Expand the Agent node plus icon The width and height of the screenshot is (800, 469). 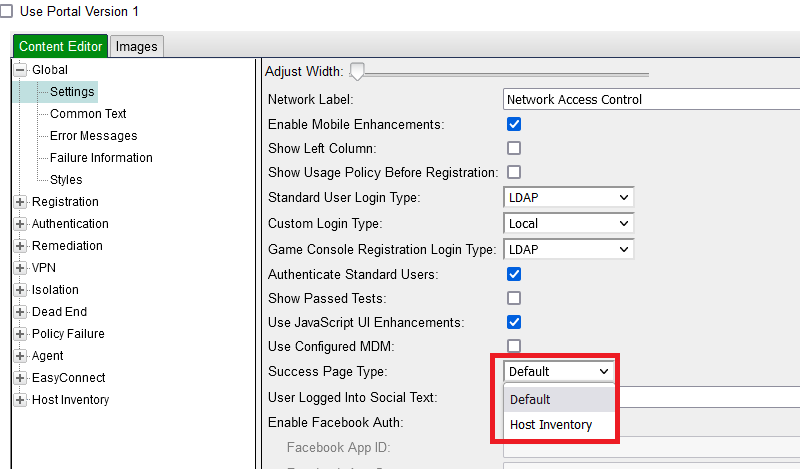[20, 356]
